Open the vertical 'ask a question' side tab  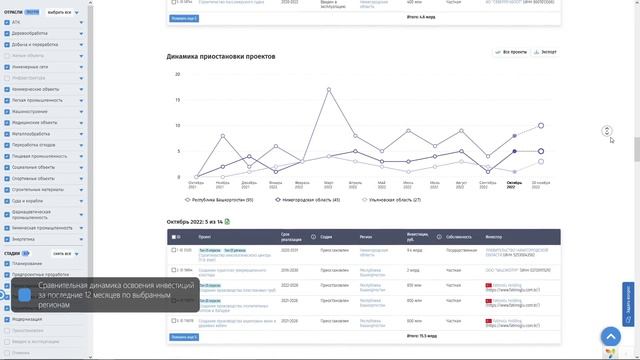tap(628, 304)
